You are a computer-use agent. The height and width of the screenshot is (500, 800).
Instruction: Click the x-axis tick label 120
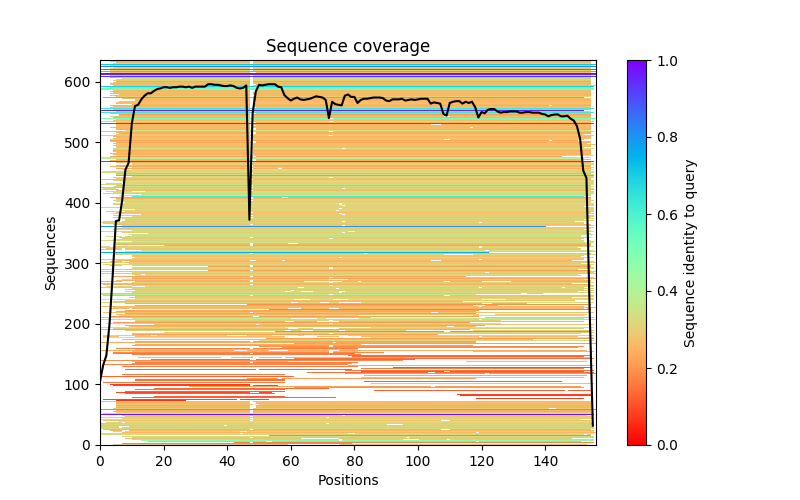[482, 460]
